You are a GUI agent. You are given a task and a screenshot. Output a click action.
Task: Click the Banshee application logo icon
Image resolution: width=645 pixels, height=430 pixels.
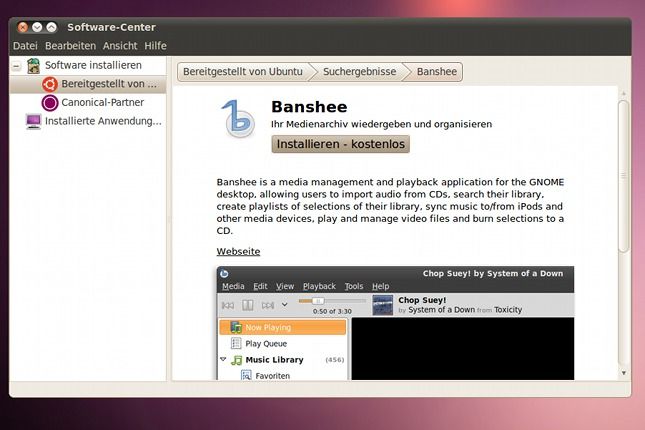(237, 120)
